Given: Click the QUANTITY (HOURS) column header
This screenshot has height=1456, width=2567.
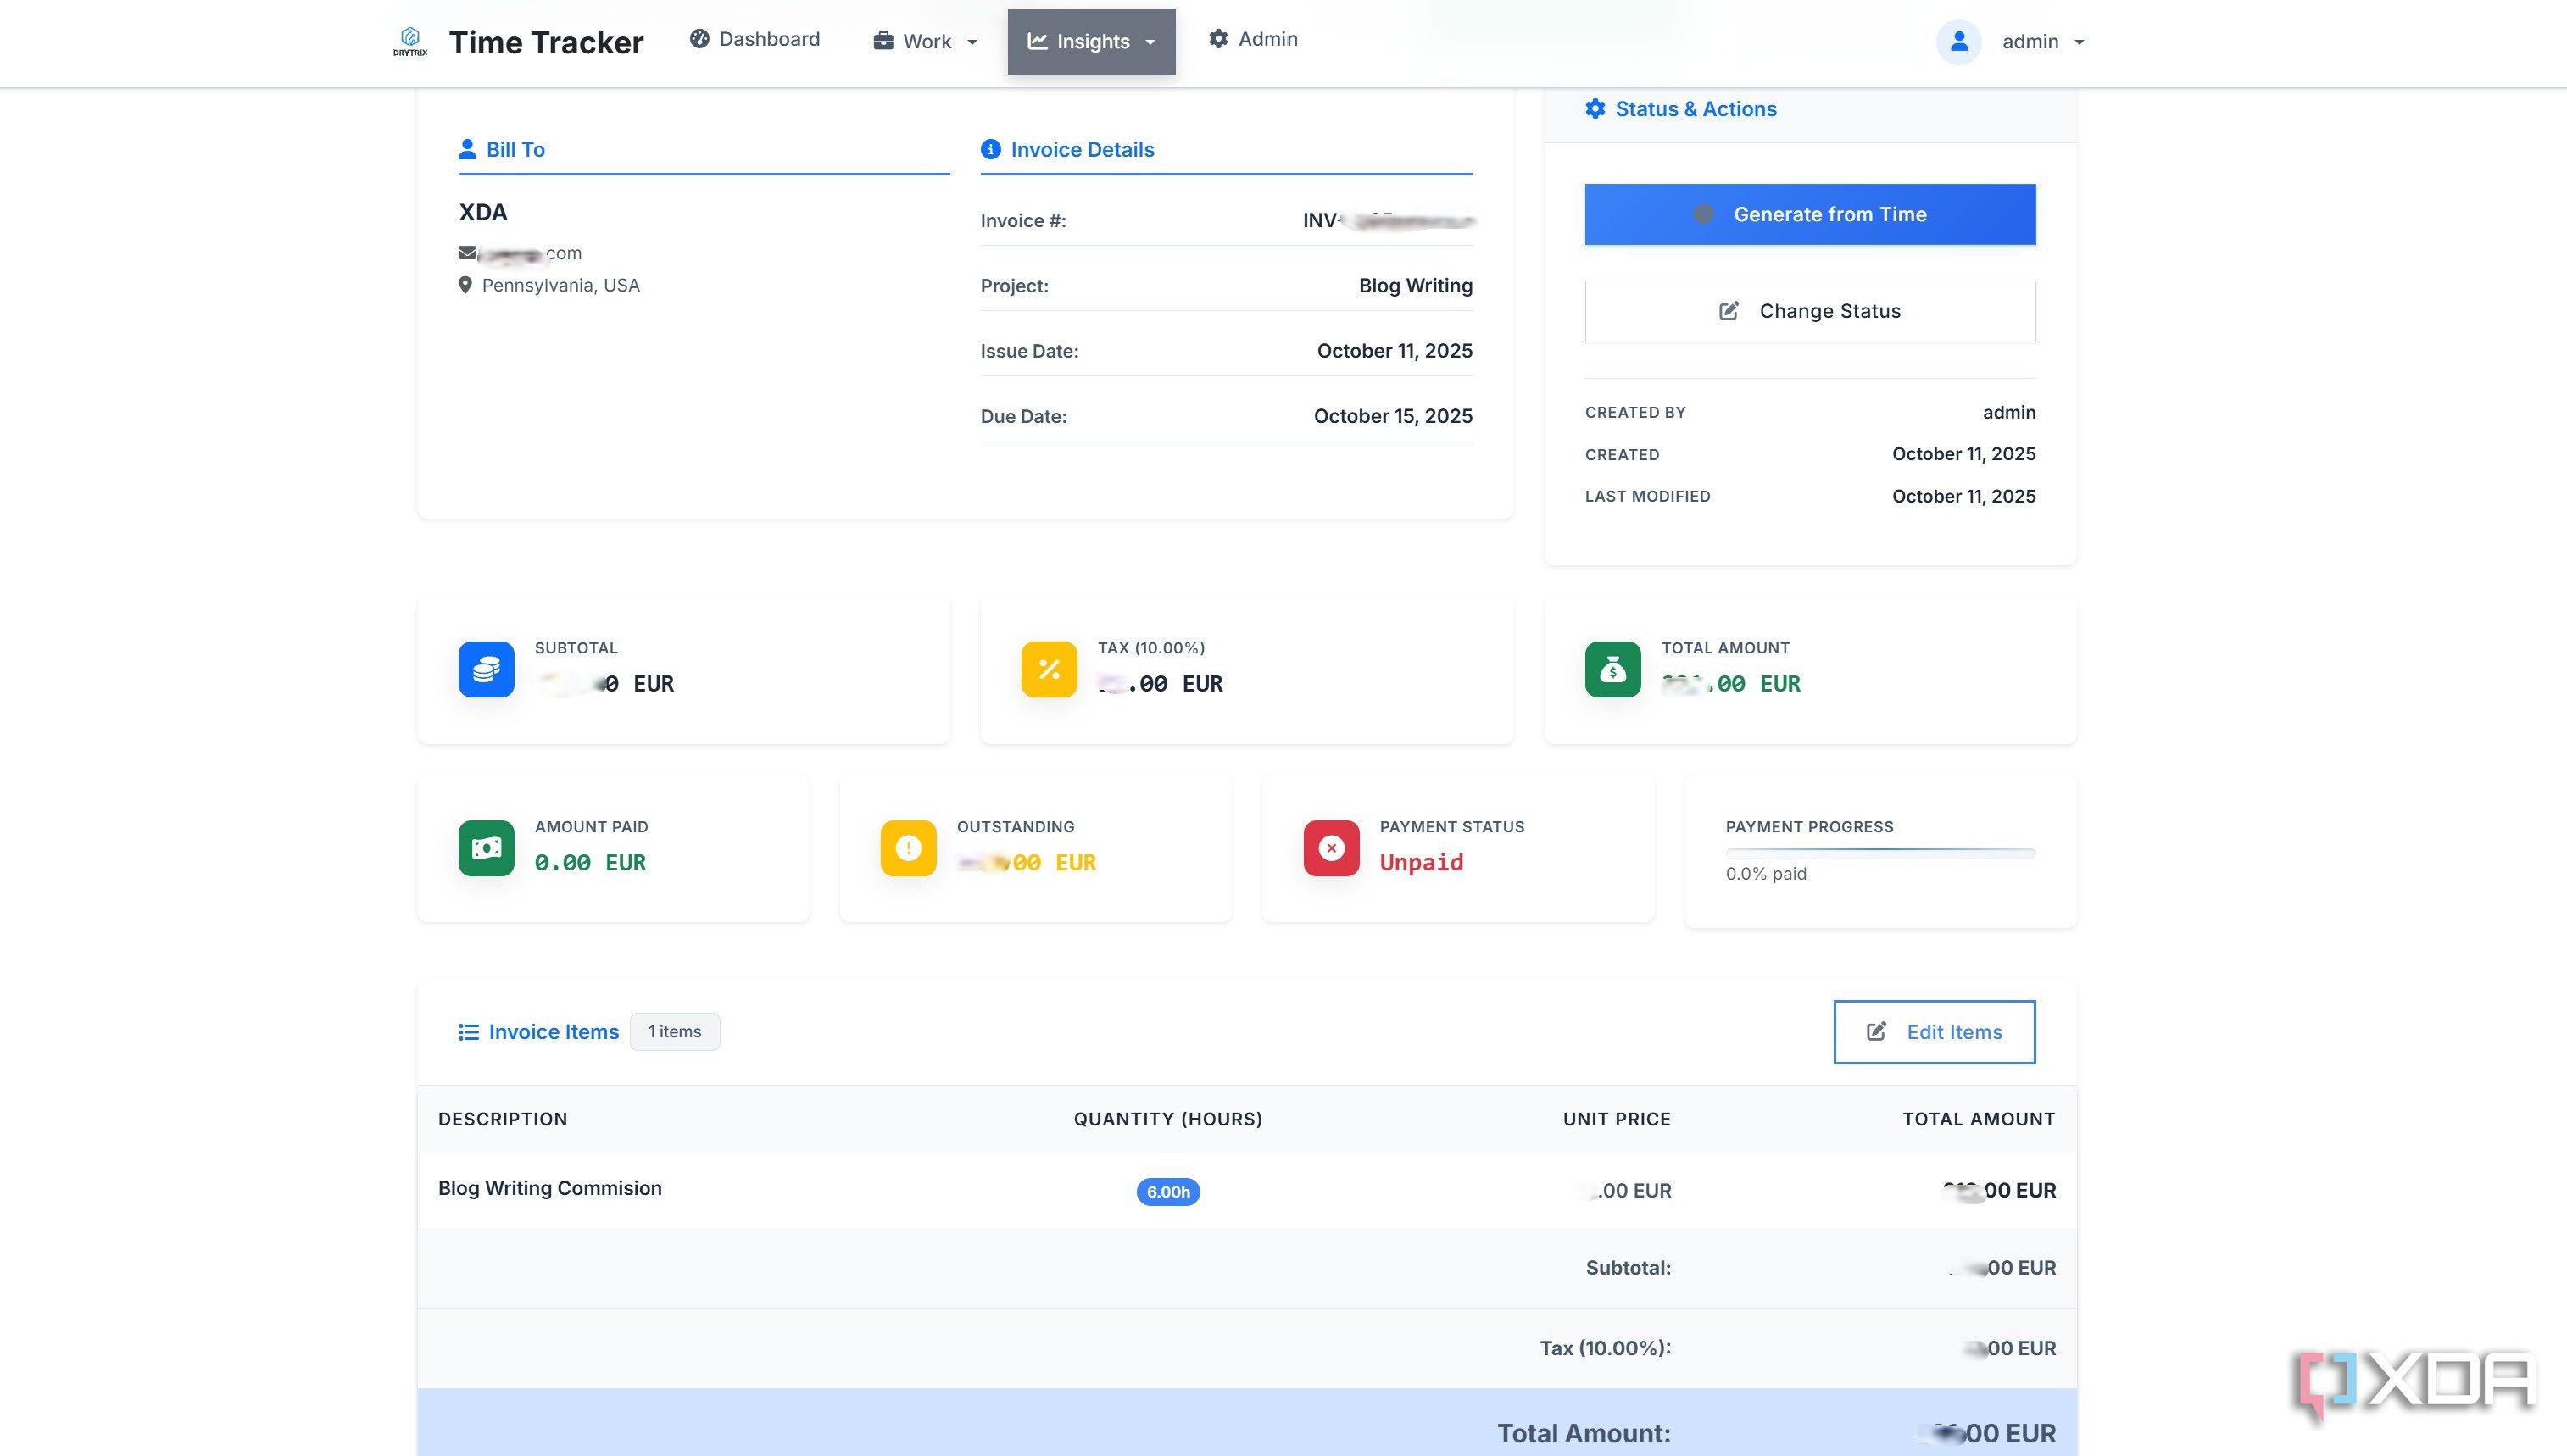Looking at the screenshot, I should click(1168, 1119).
